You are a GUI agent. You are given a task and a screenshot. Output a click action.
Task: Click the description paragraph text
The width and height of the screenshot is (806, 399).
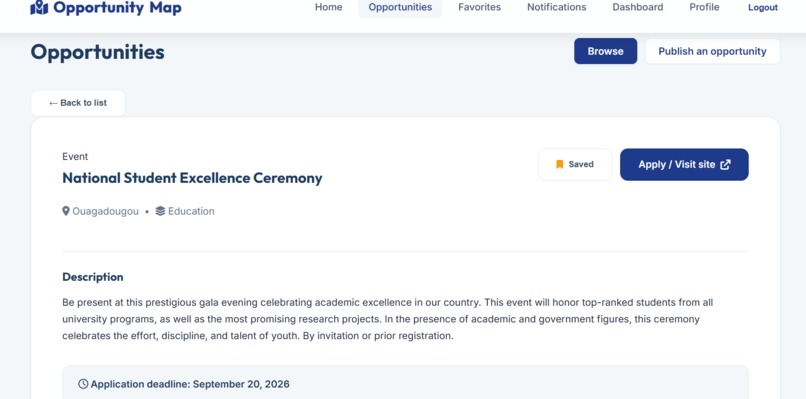pos(388,319)
